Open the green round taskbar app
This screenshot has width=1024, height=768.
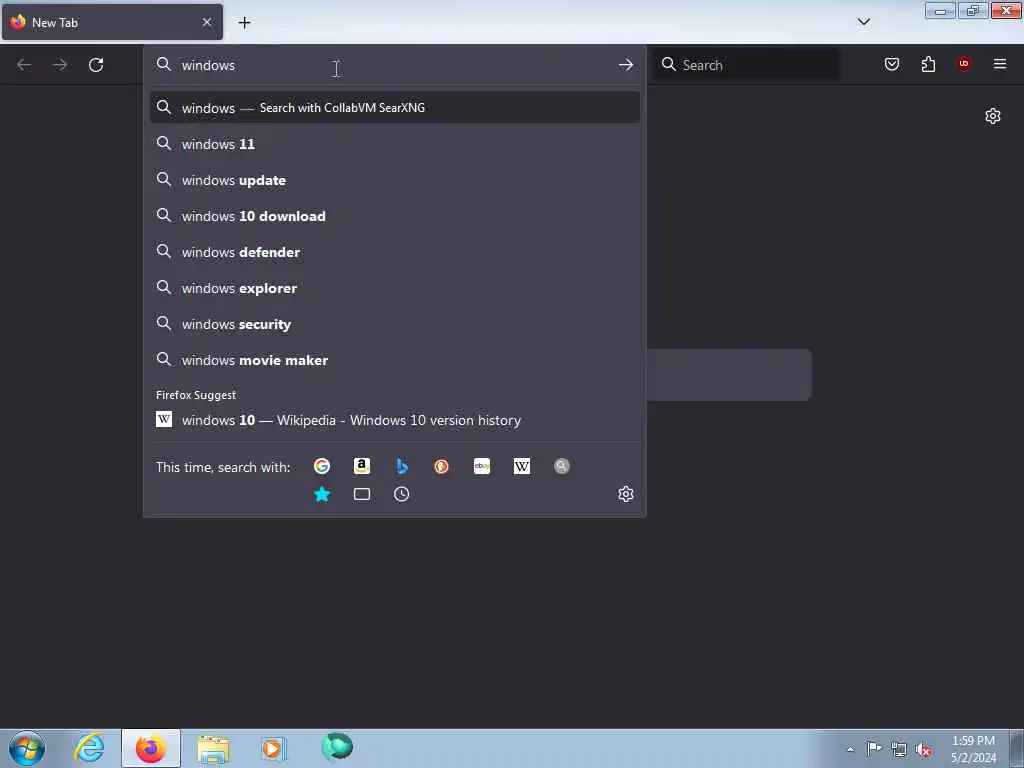click(x=337, y=746)
